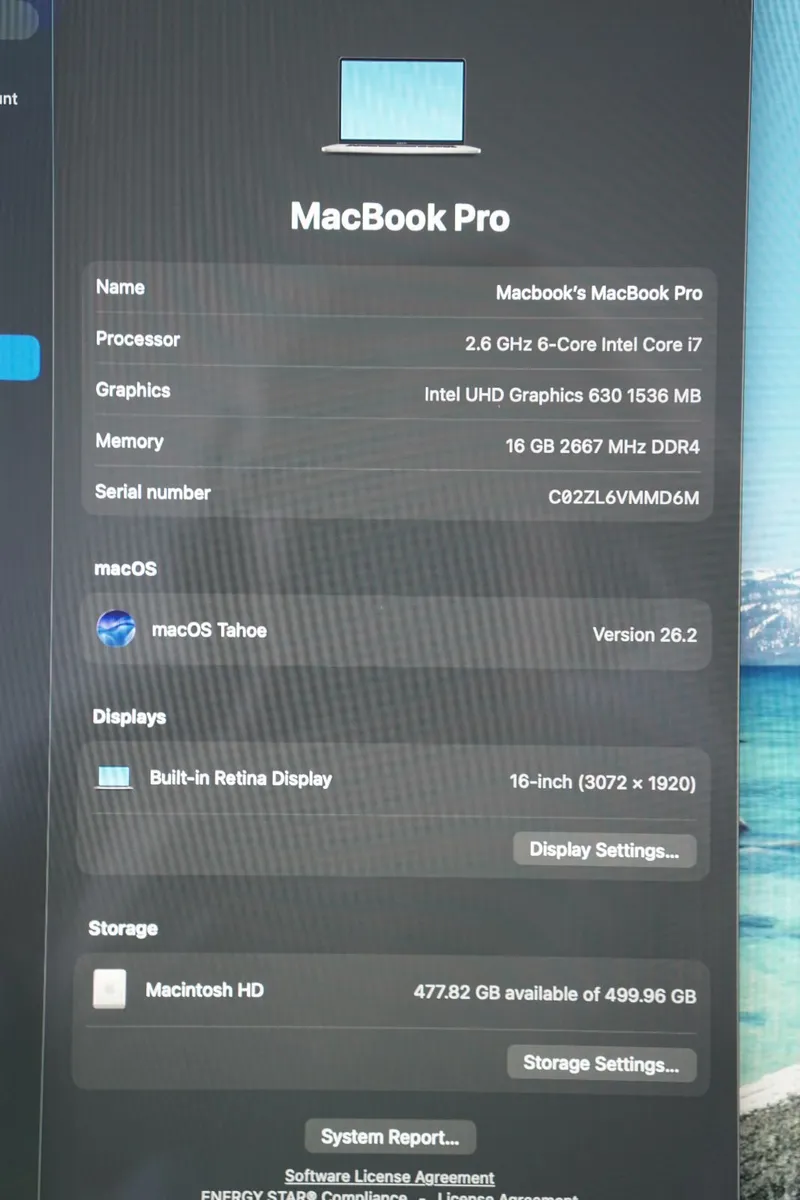Click the Storage section heading
The width and height of the screenshot is (800, 1200).
click(x=123, y=928)
